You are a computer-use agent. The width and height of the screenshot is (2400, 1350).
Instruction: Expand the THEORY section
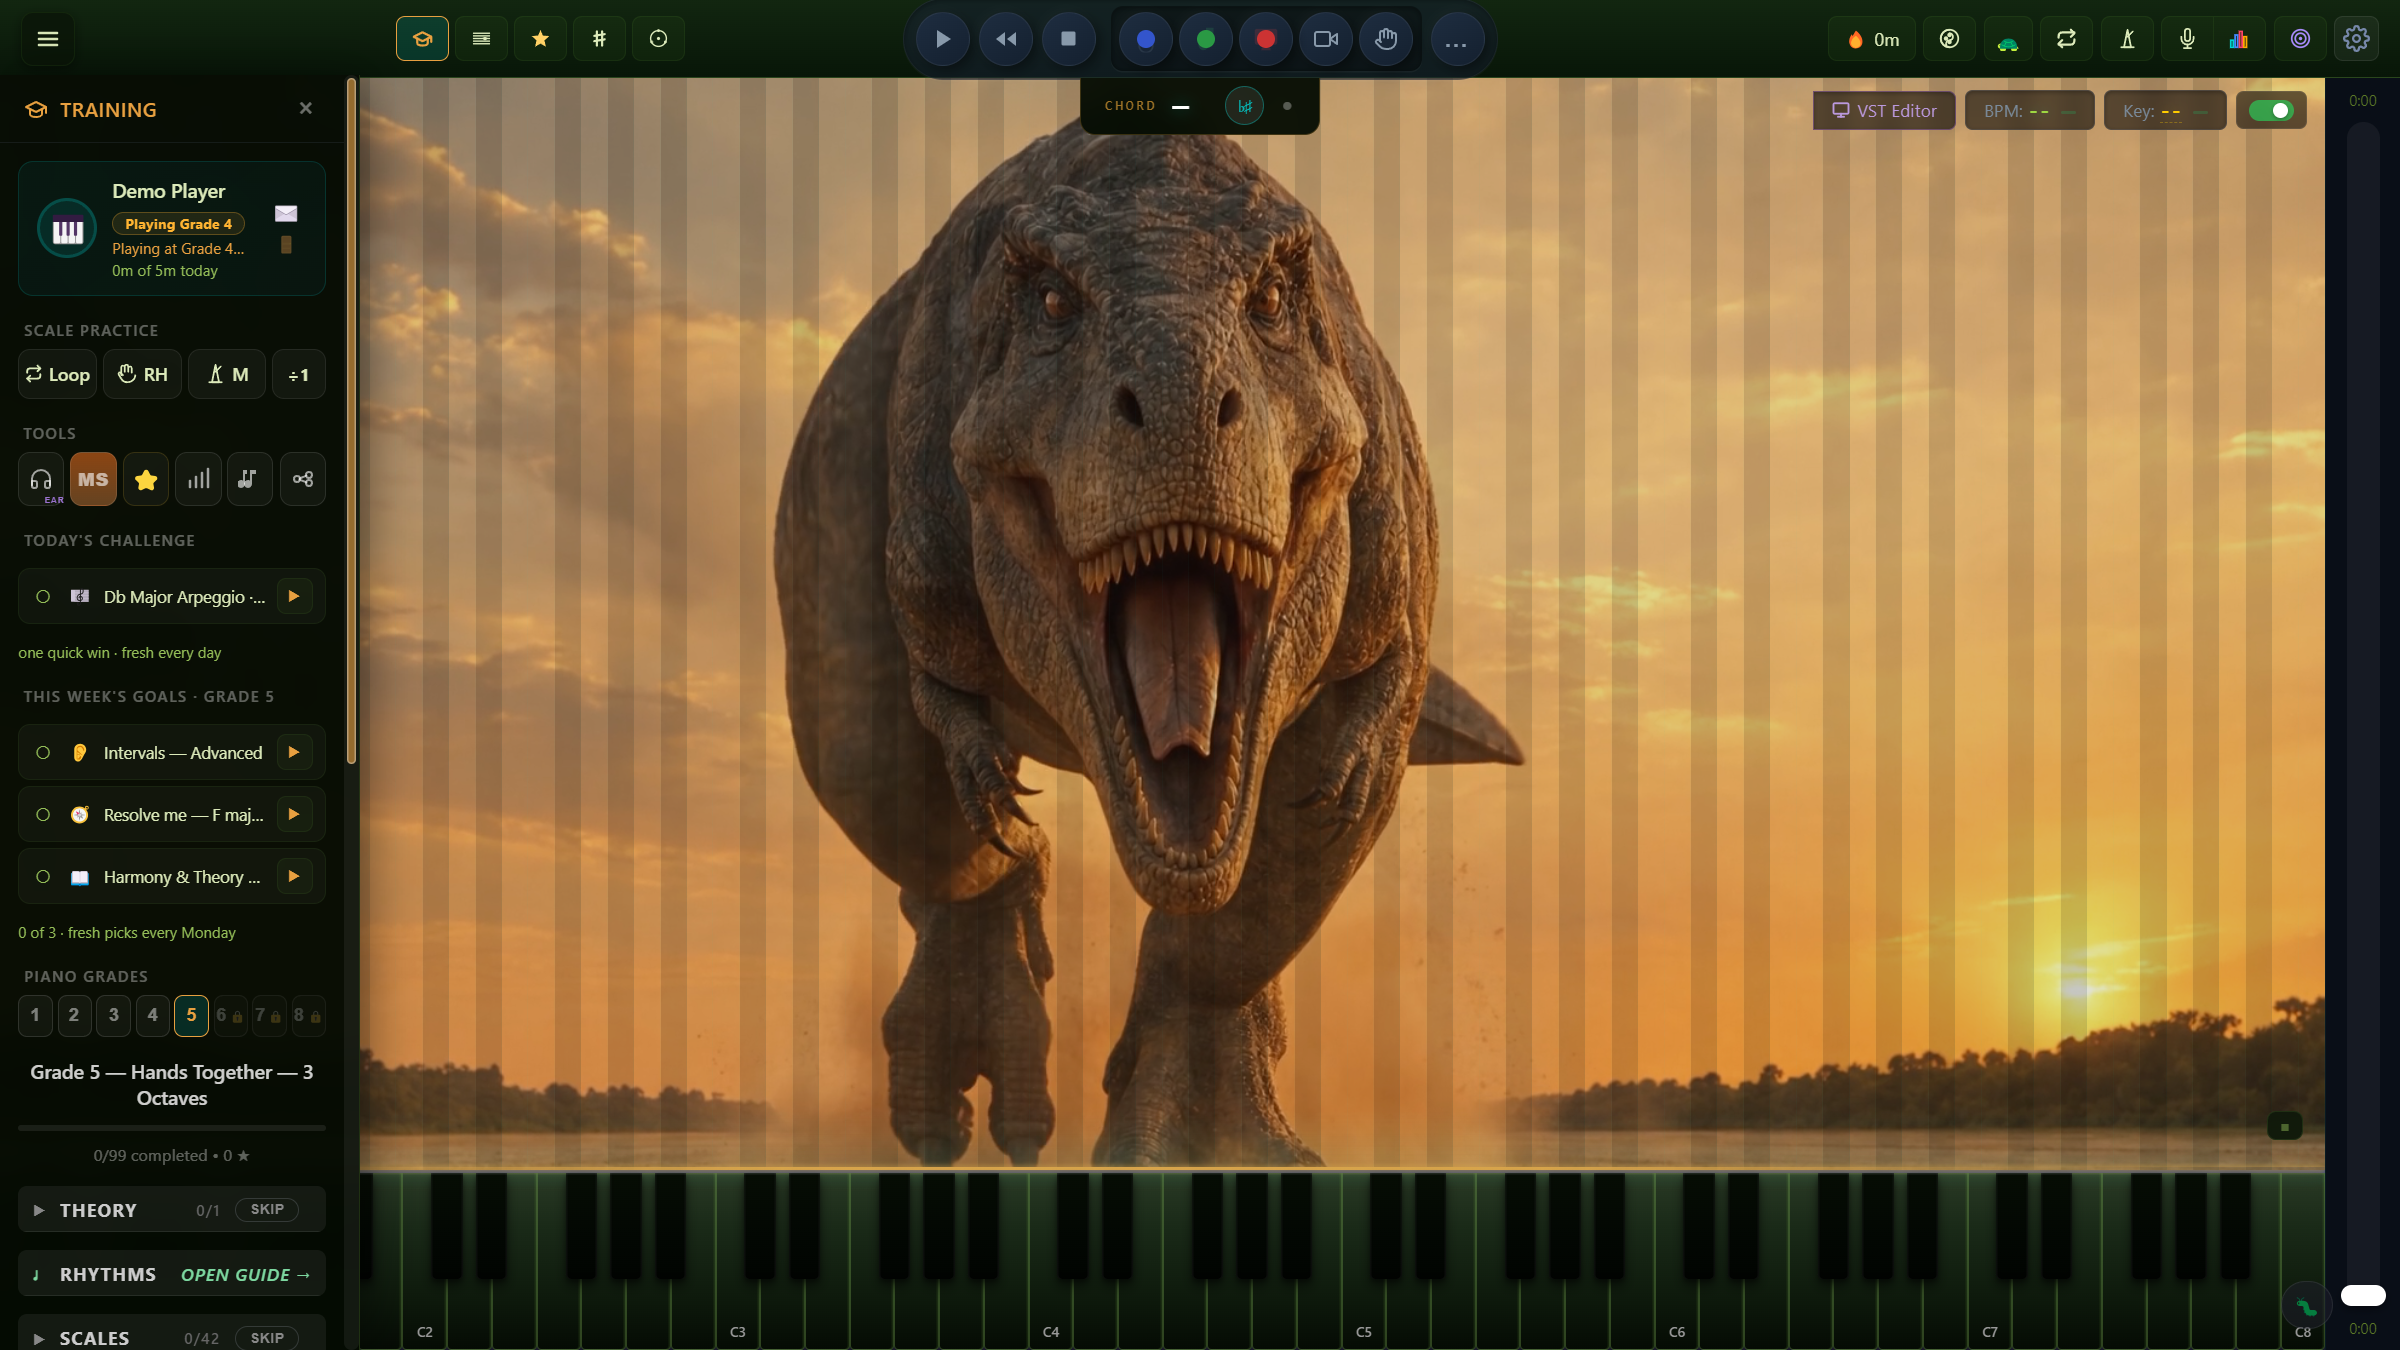[39, 1210]
